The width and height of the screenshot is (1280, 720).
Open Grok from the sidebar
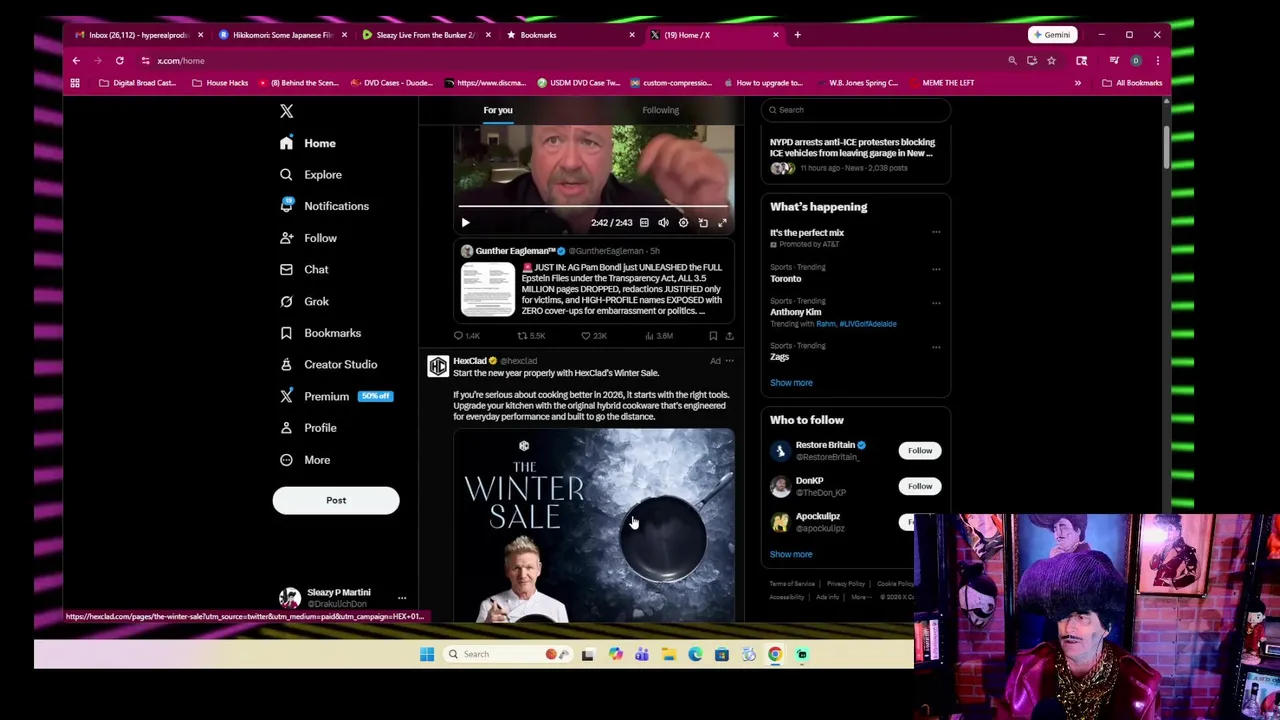point(304,301)
